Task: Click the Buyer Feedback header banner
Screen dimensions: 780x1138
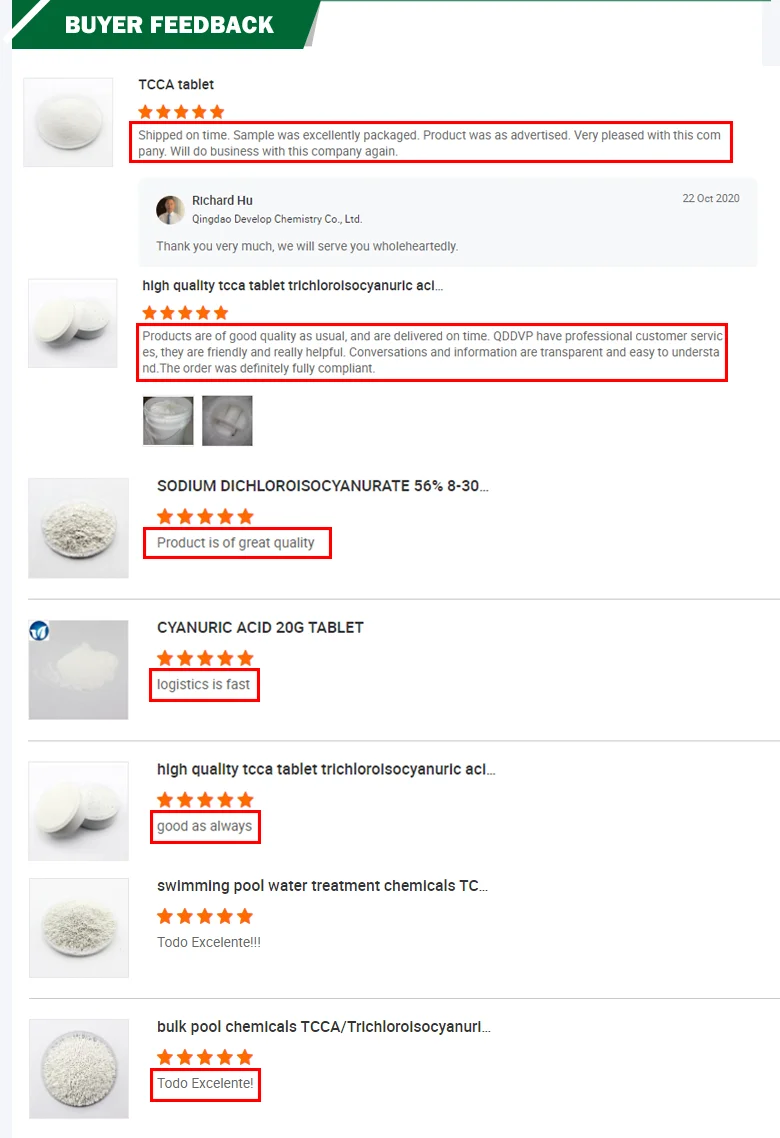Action: 166,25
